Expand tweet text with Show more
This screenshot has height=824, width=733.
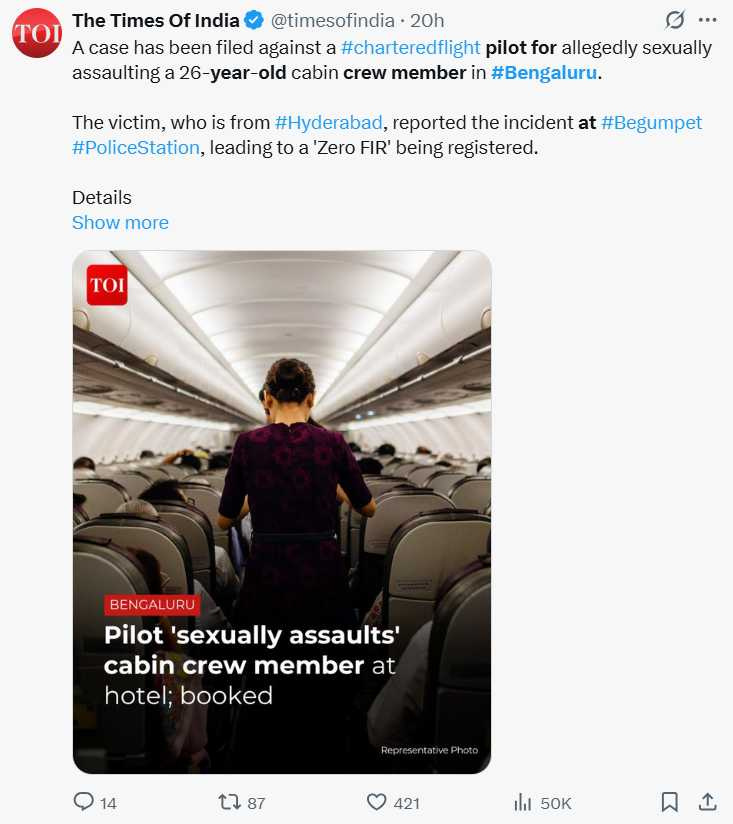tap(120, 222)
